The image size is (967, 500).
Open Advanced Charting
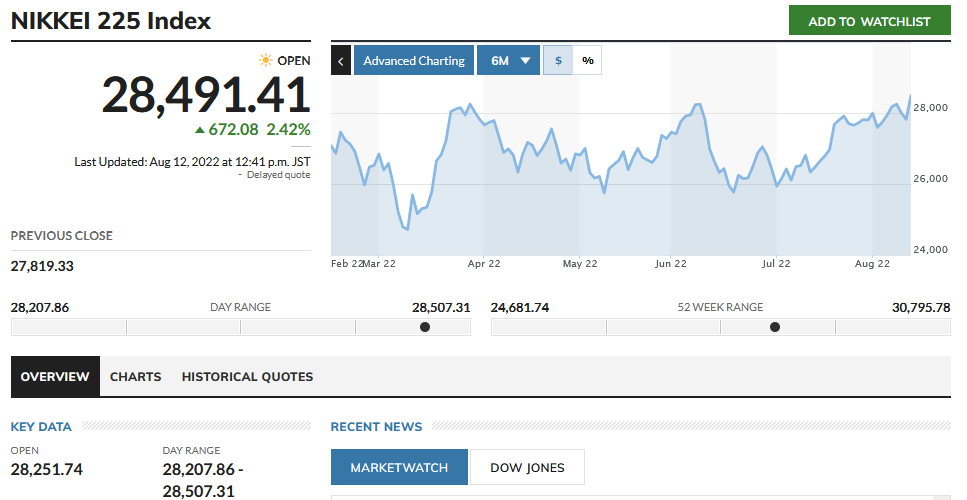pos(414,60)
